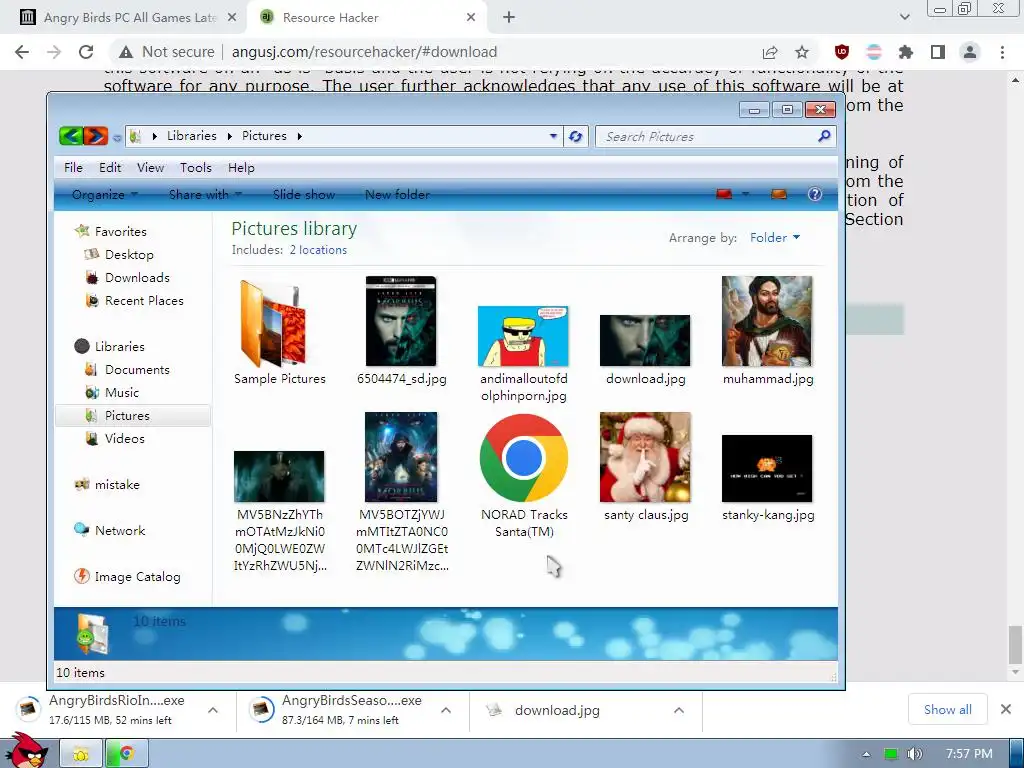
Task: Open options for download.jpg in downloads bar
Action: coord(679,710)
